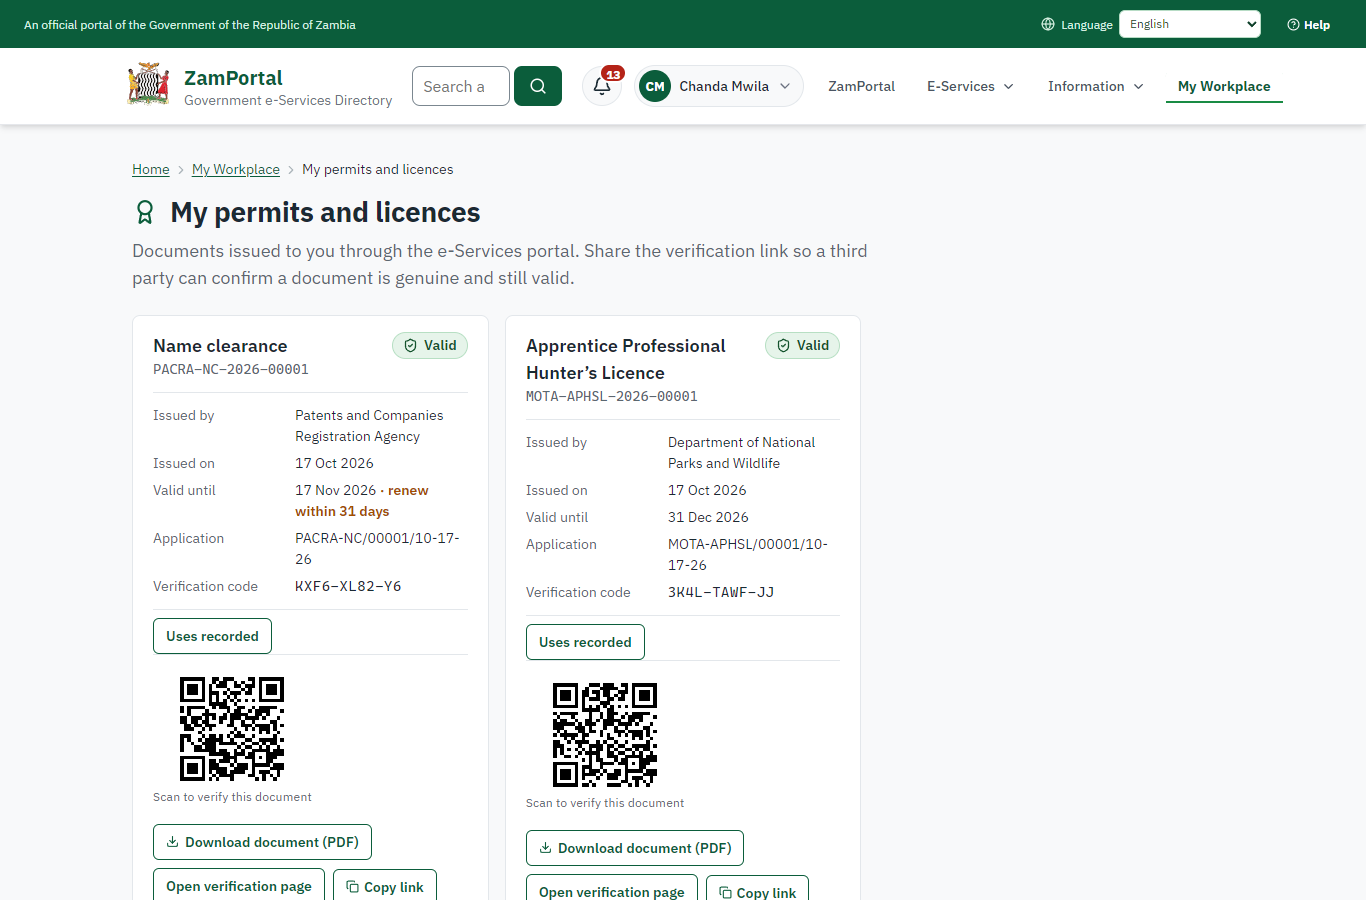This screenshot has width=1366, height=900.
Task: Click reference MOTA-APHSL-2026-00001
Action: [612, 396]
